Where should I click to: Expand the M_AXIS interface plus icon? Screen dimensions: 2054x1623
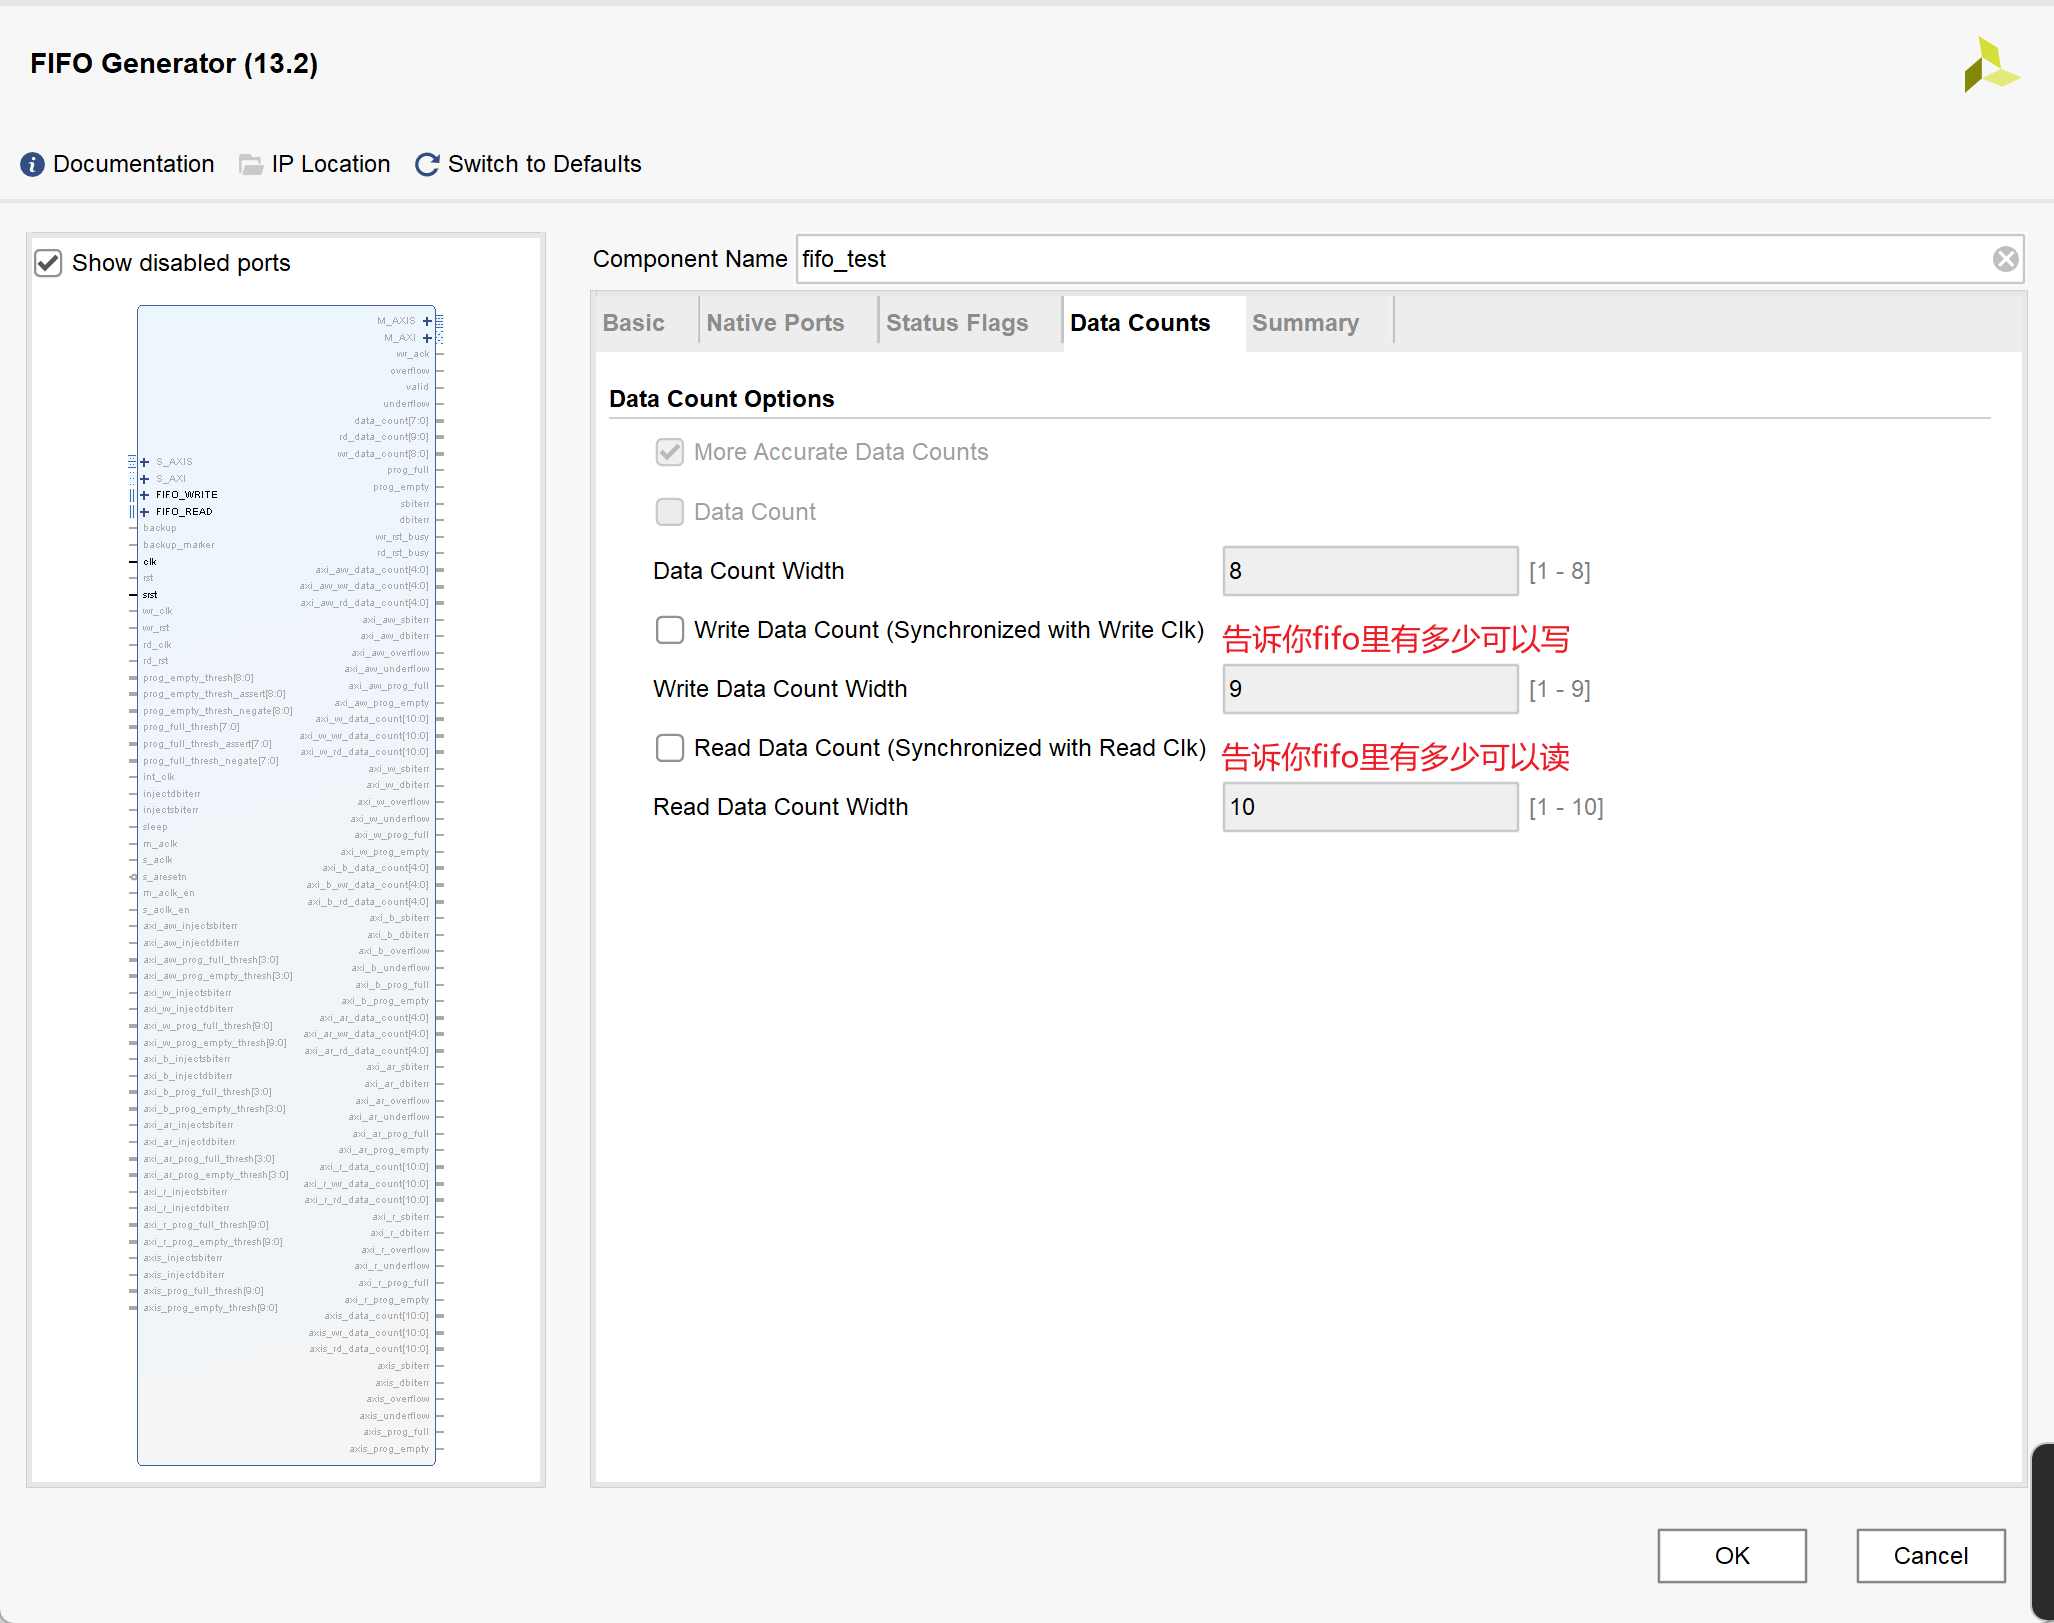tap(427, 321)
